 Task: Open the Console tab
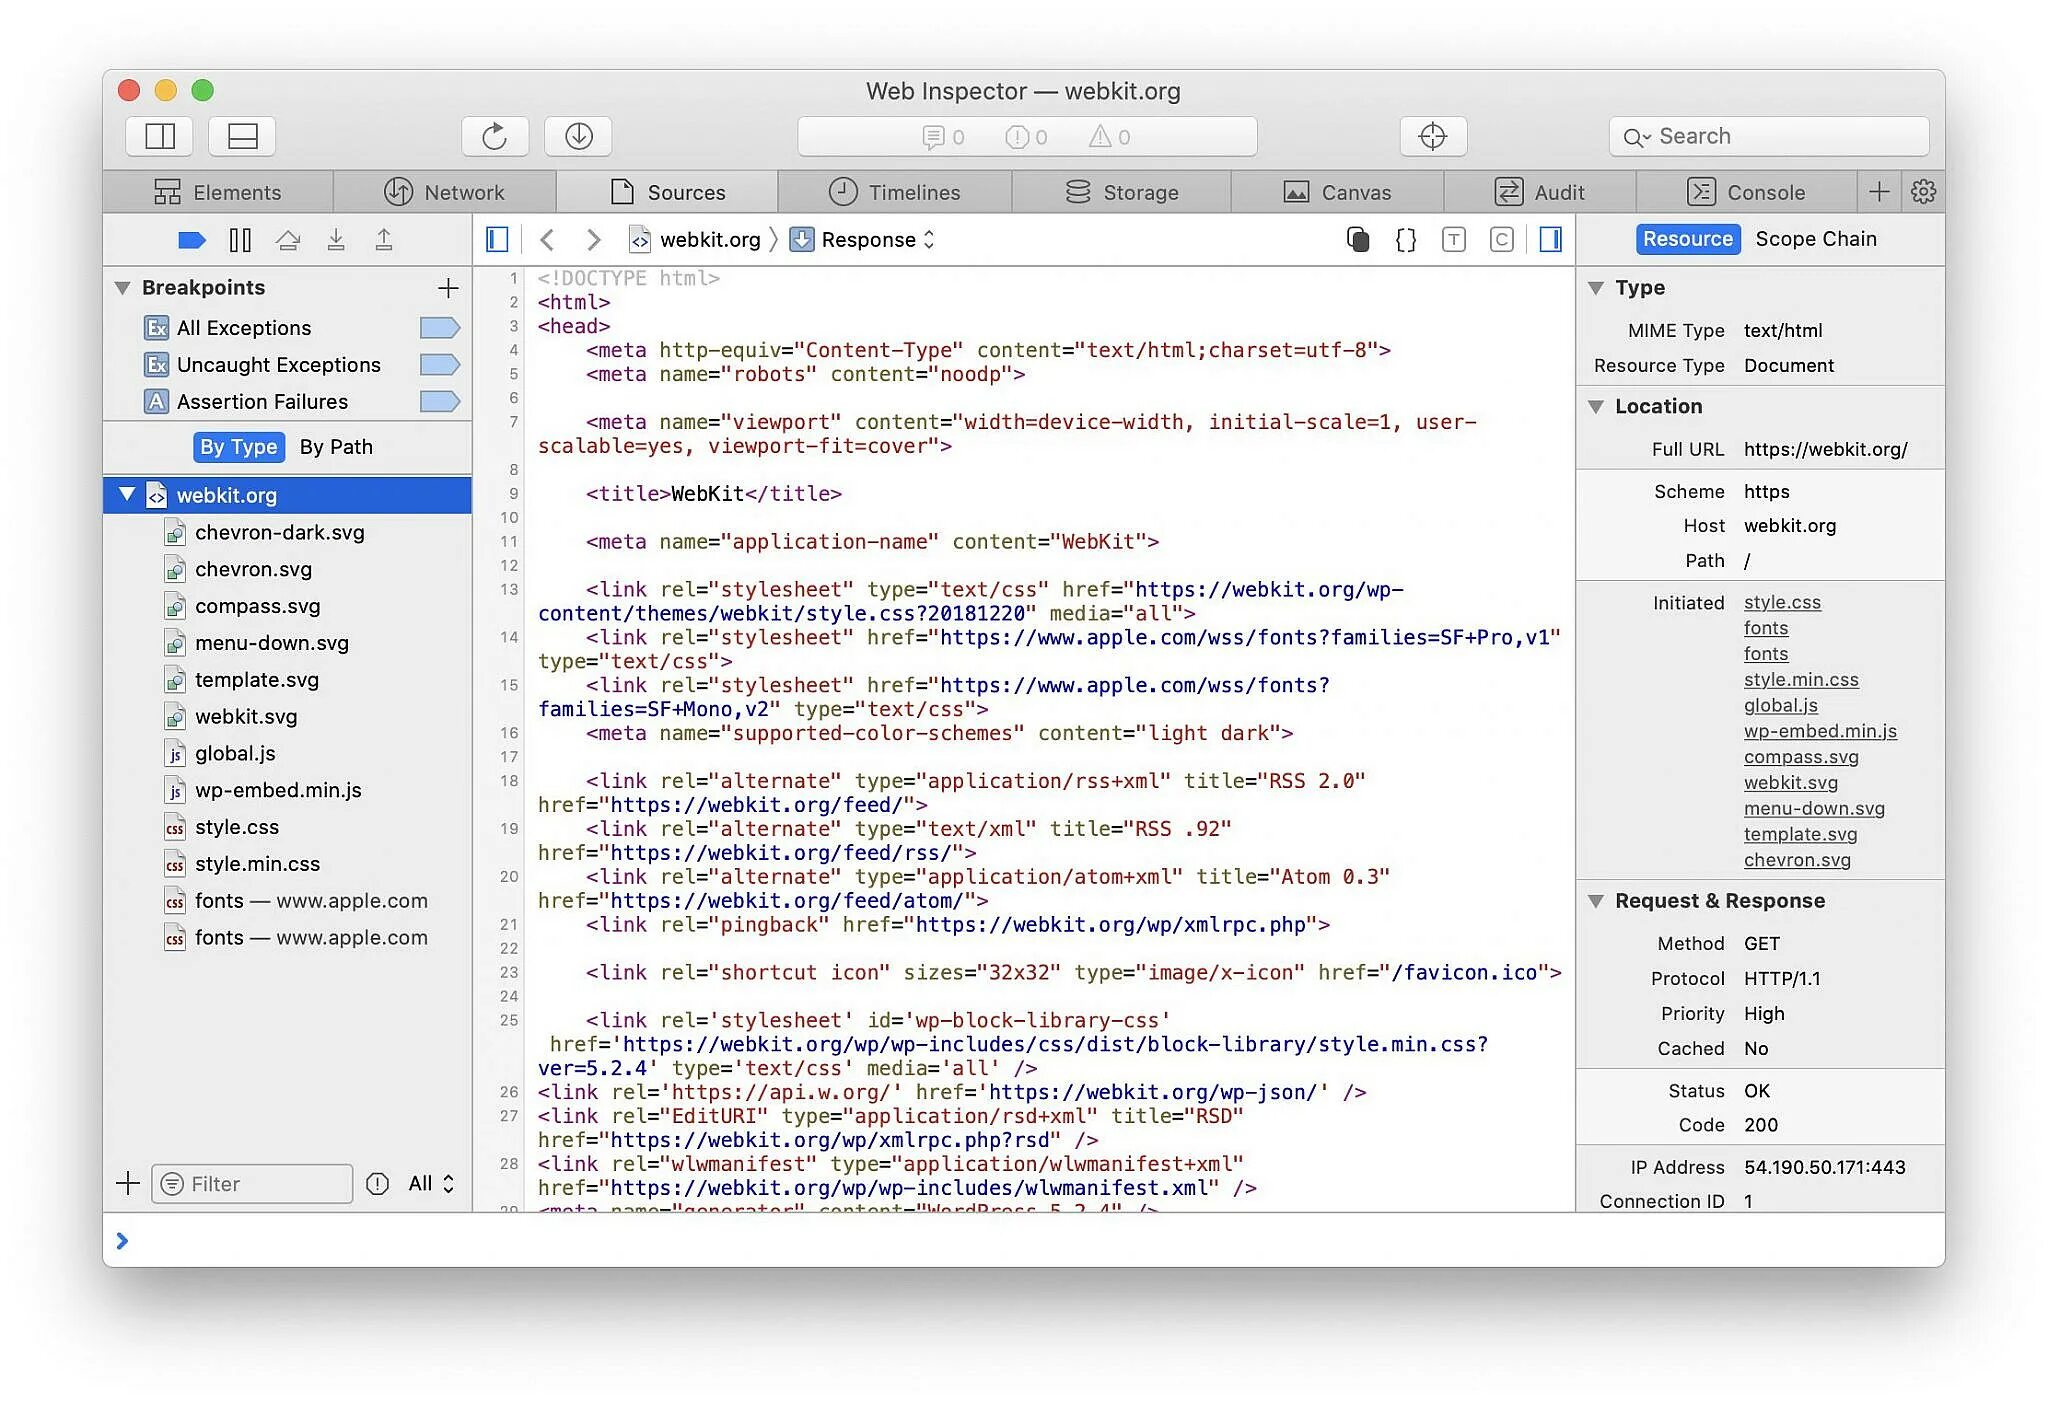coord(1747,192)
